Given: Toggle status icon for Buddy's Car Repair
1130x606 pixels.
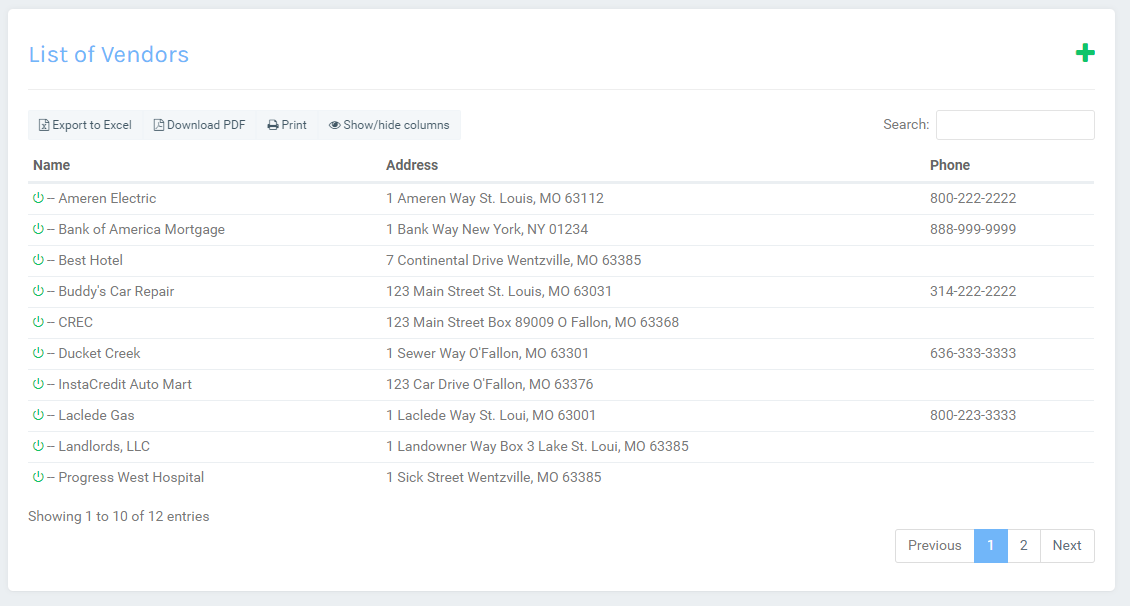Looking at the screenshot, I should pyautogui.click(x=38, y=291).
